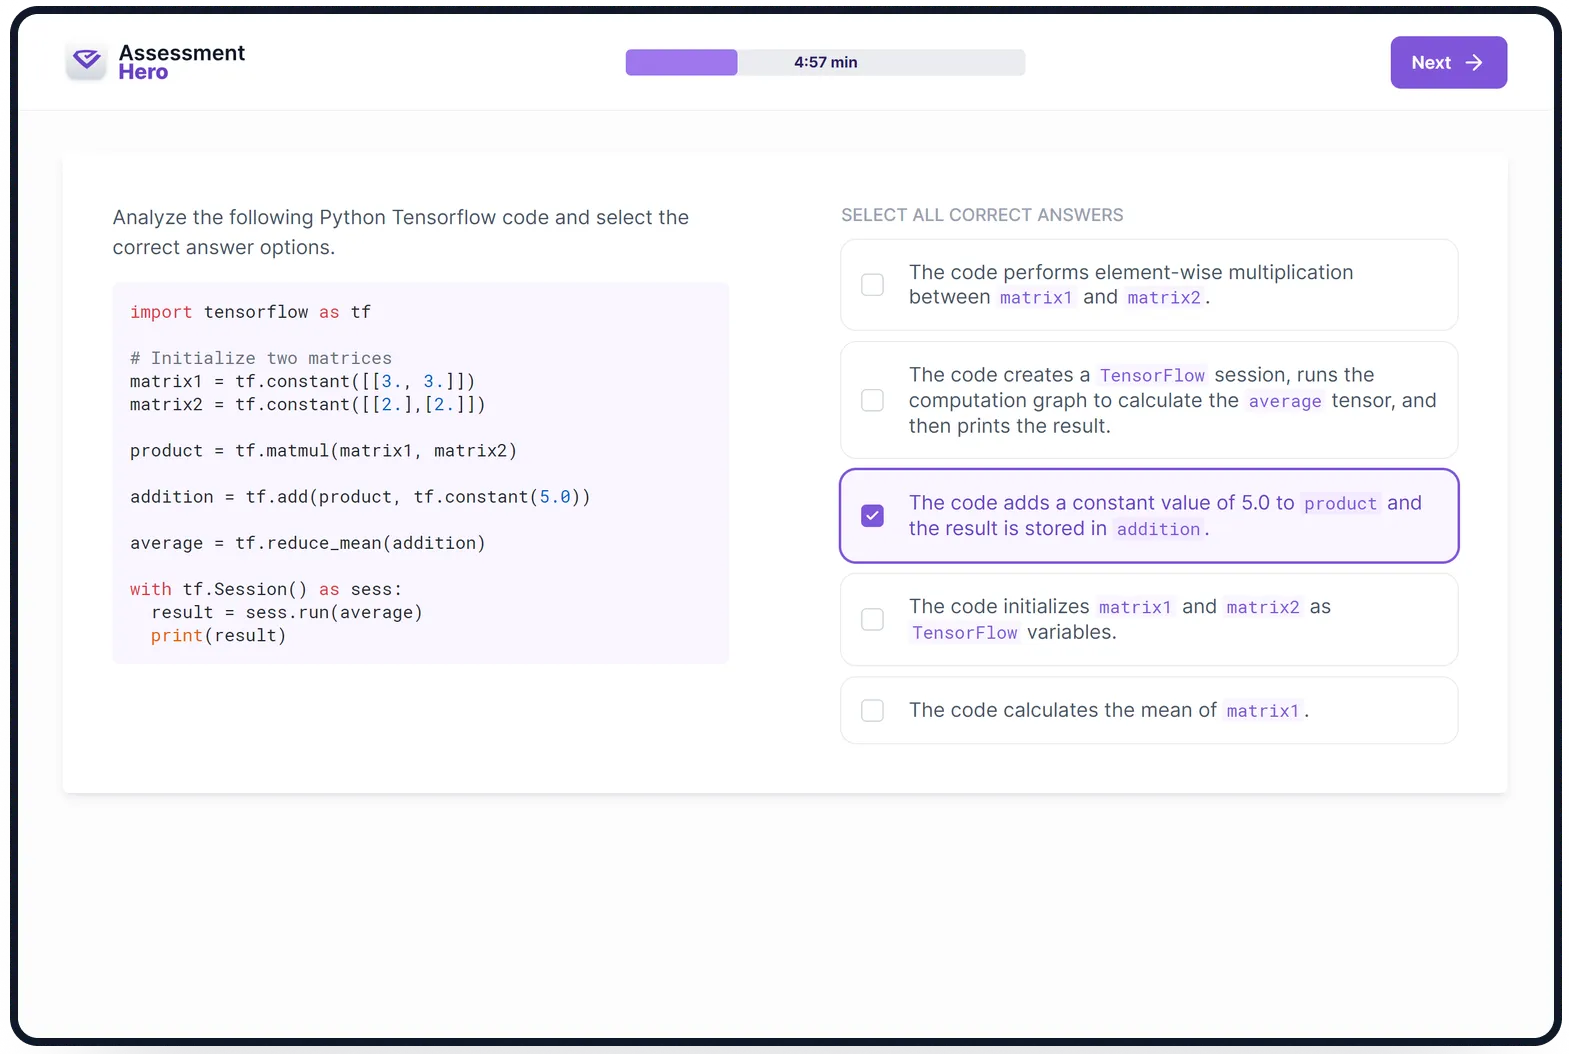Click the tf.add addition code line
The image size is (1569, 1054).
tap(360, 496)
